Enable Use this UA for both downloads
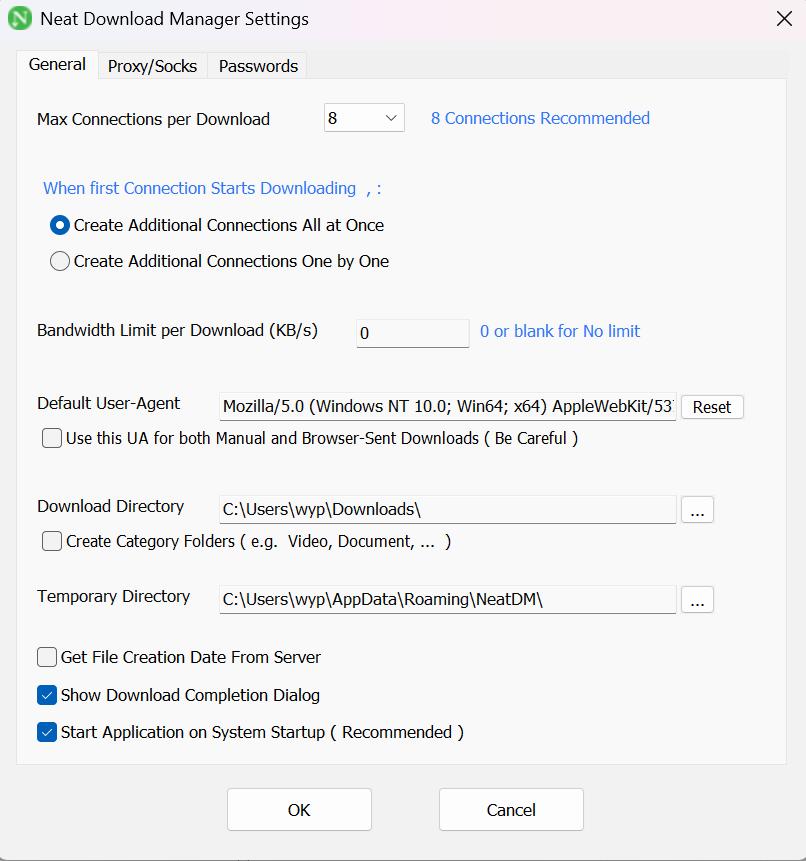The height and width of the screenshot is (861, 806). pos(52,438)
